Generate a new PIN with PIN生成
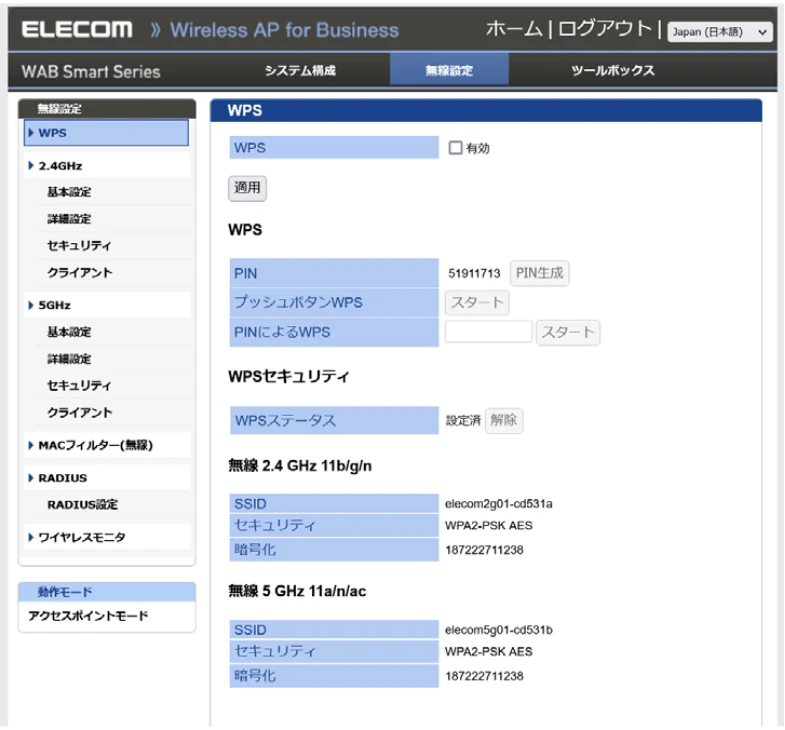 tap(539, 273)
